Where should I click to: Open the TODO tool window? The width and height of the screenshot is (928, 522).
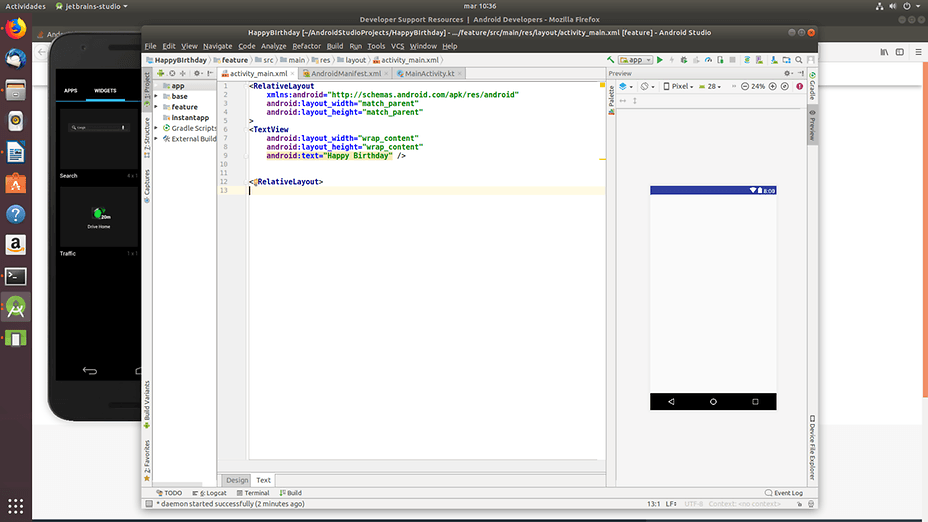coord(169,492)
